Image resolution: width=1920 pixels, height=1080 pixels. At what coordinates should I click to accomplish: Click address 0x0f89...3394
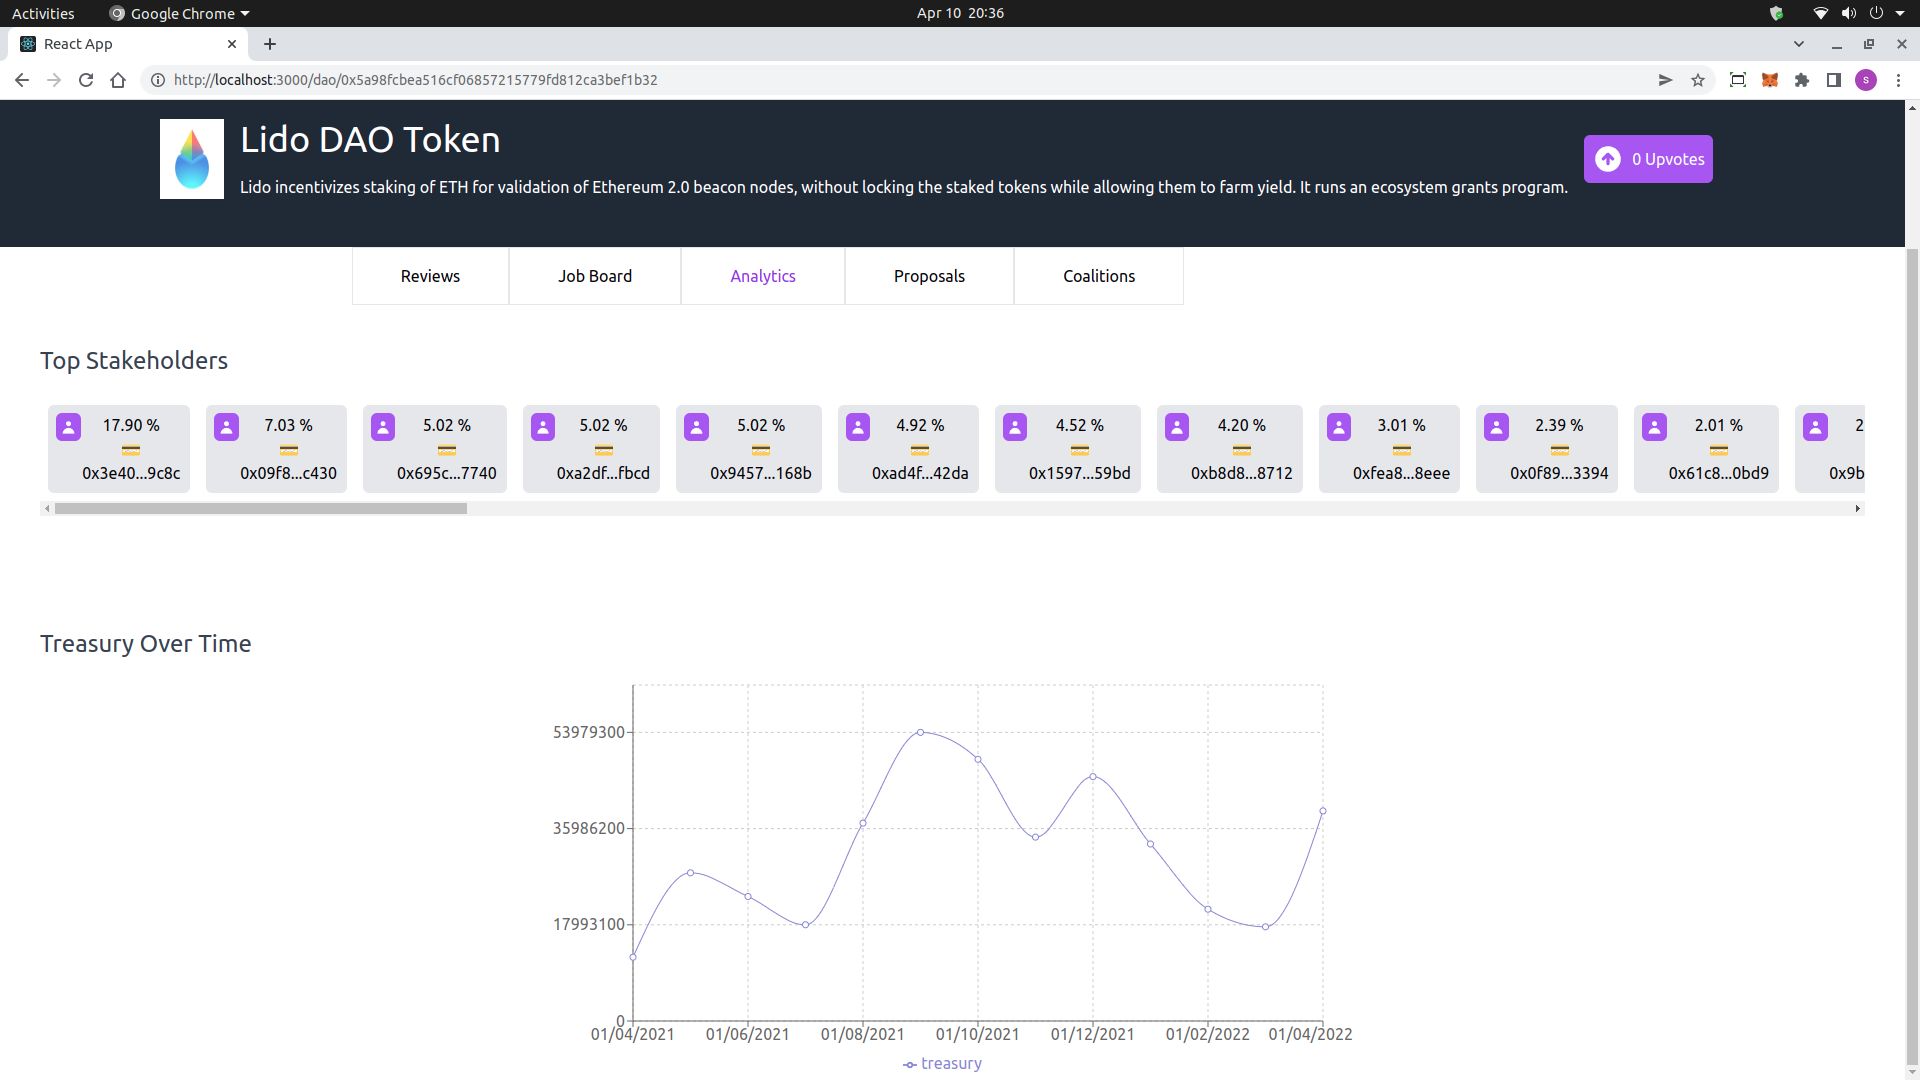pyautogui.click(x=1559, y=473)
